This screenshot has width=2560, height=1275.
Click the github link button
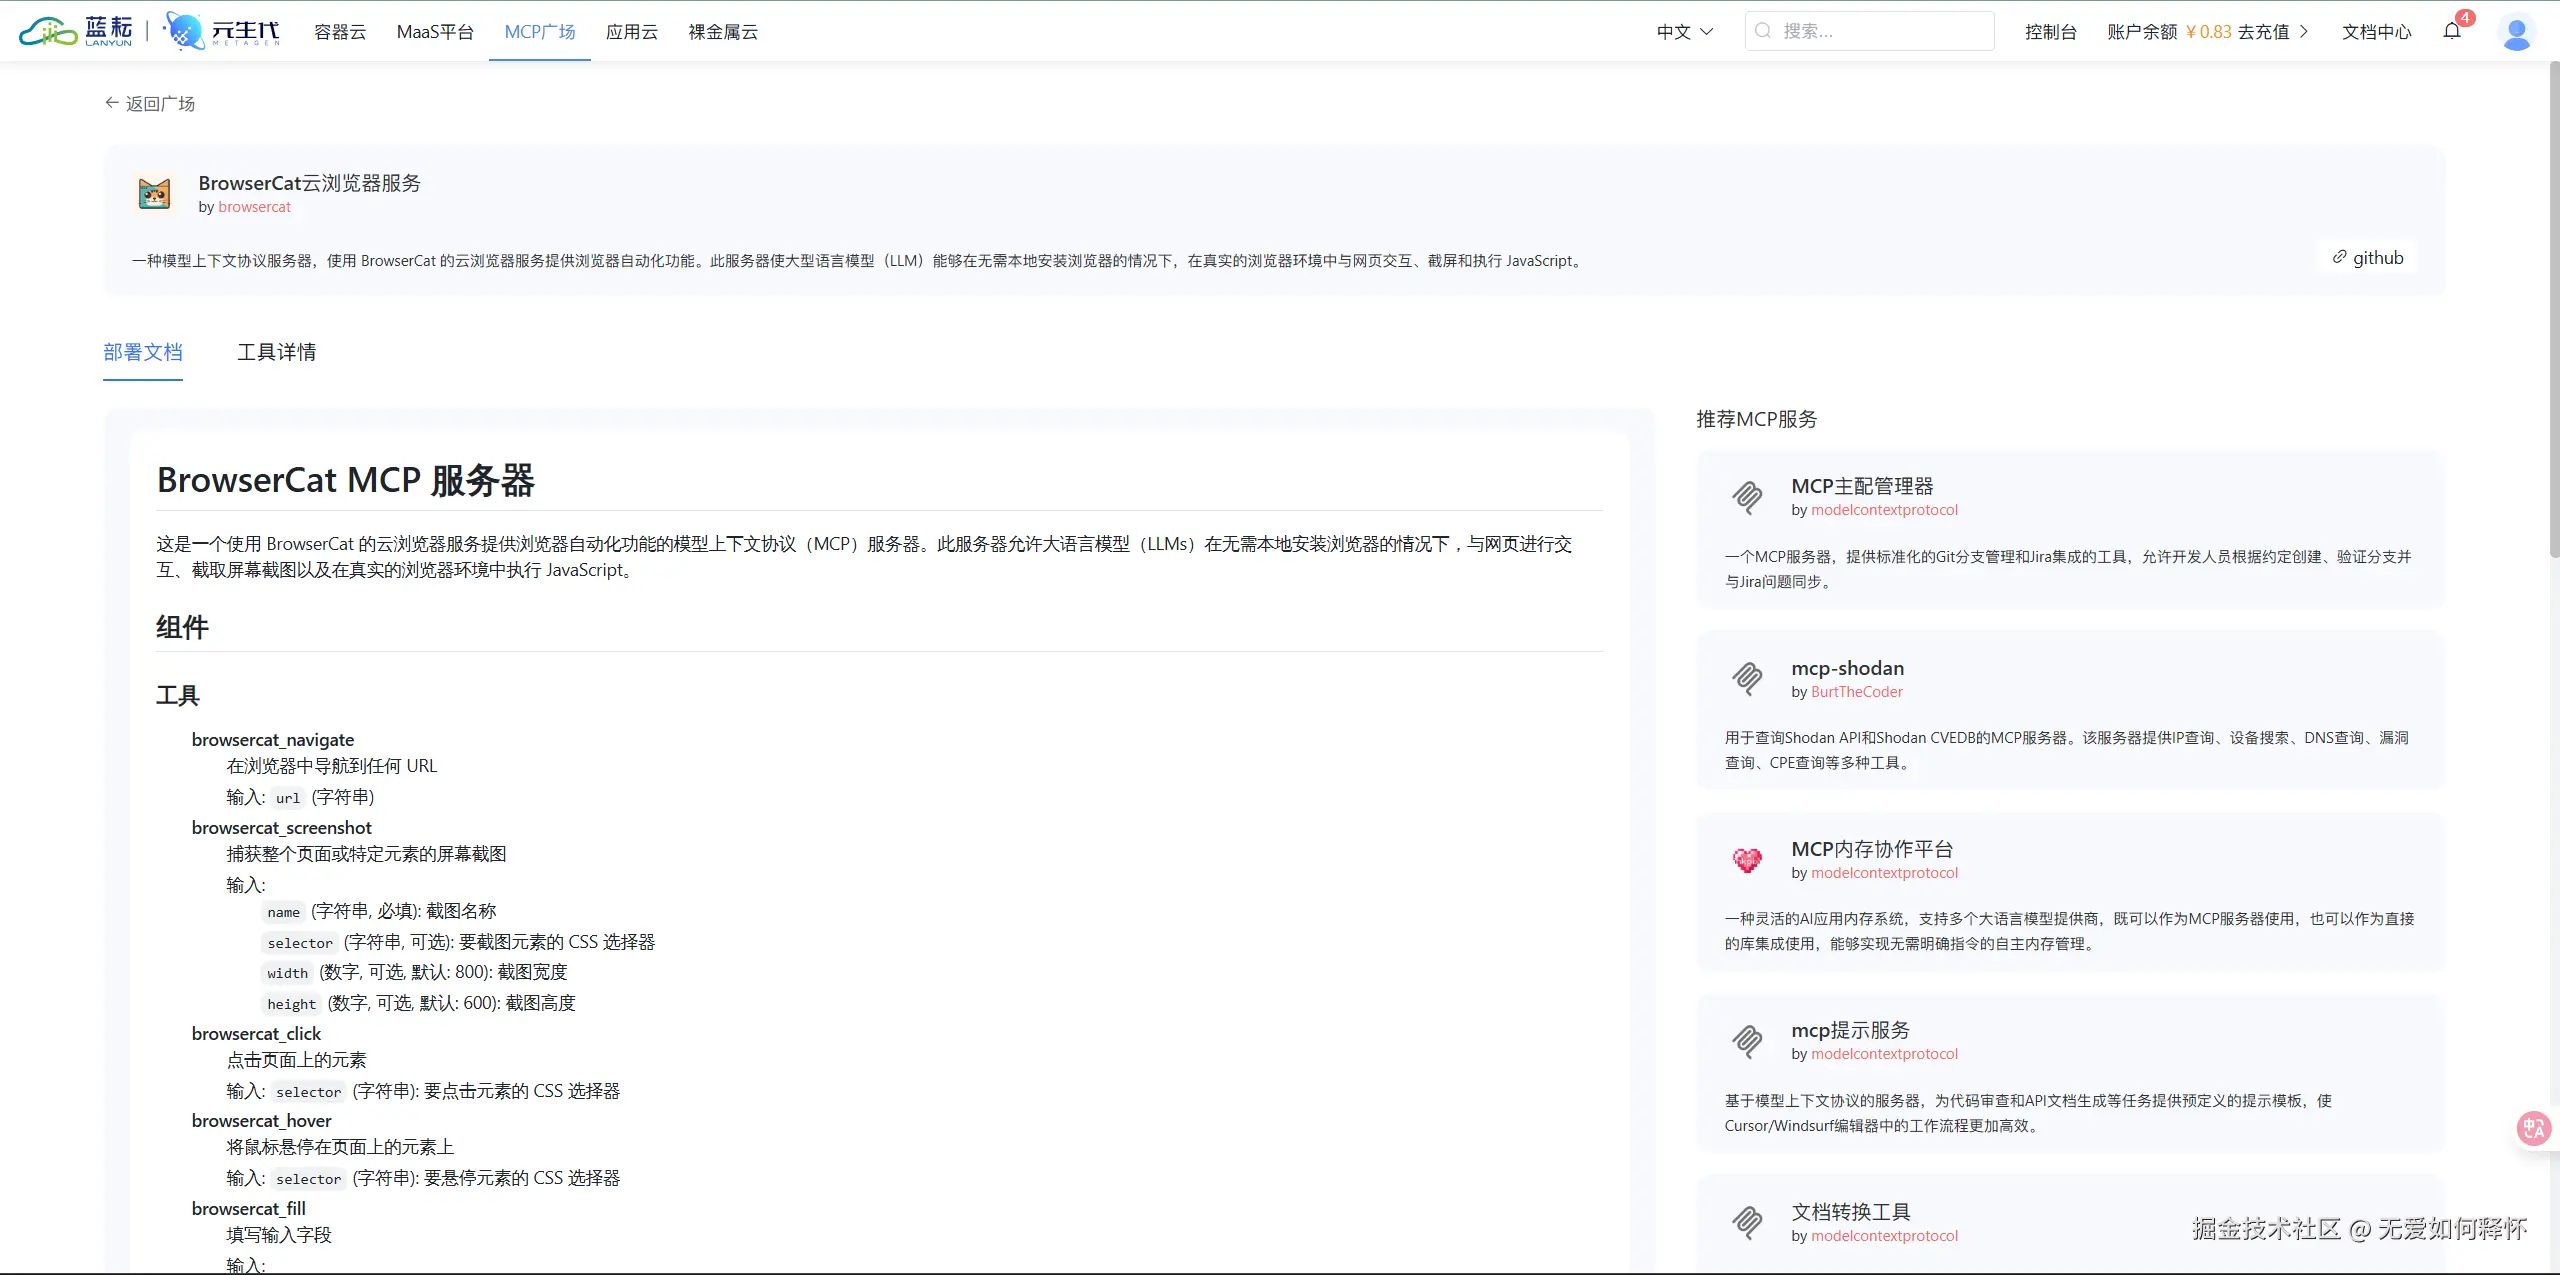click(2367, 258)
